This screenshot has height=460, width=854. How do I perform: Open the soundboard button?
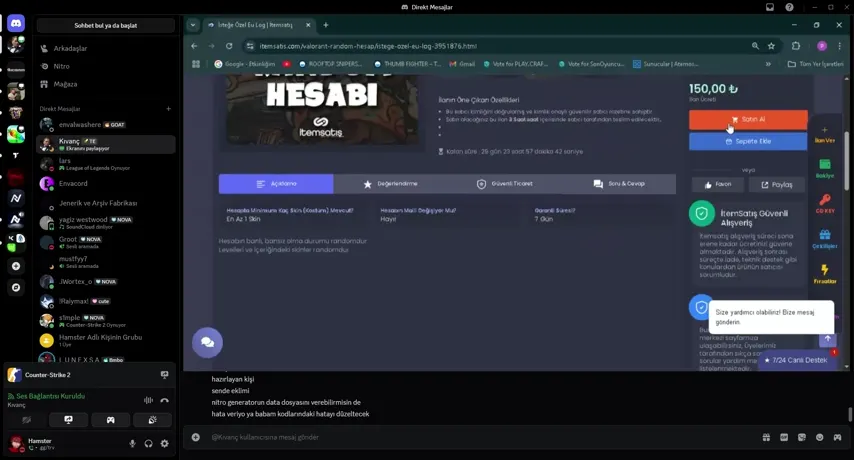click(x=152, y=420)
